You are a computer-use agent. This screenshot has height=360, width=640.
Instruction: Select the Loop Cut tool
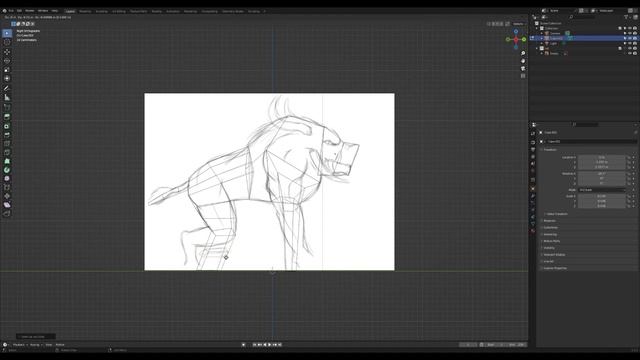[x=7, y=144]
